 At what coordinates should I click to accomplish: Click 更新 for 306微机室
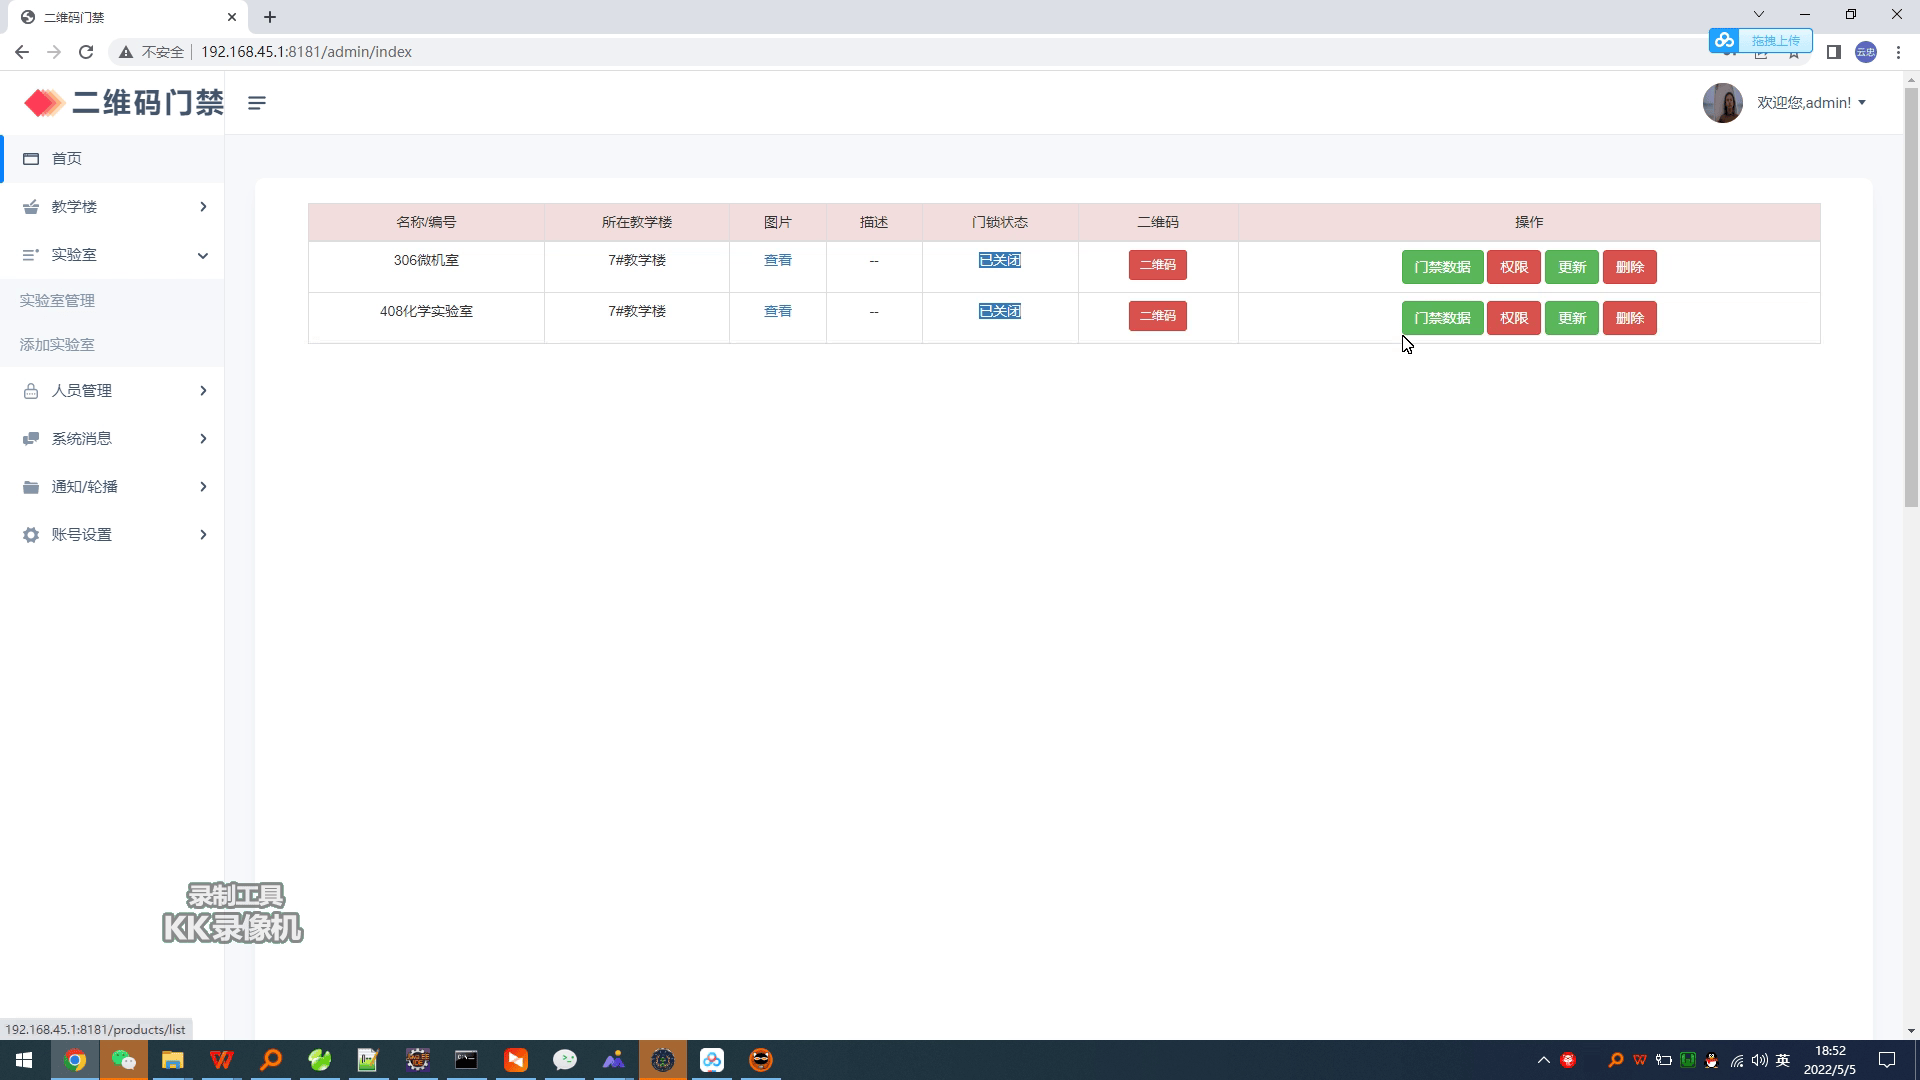[1571, 267]
